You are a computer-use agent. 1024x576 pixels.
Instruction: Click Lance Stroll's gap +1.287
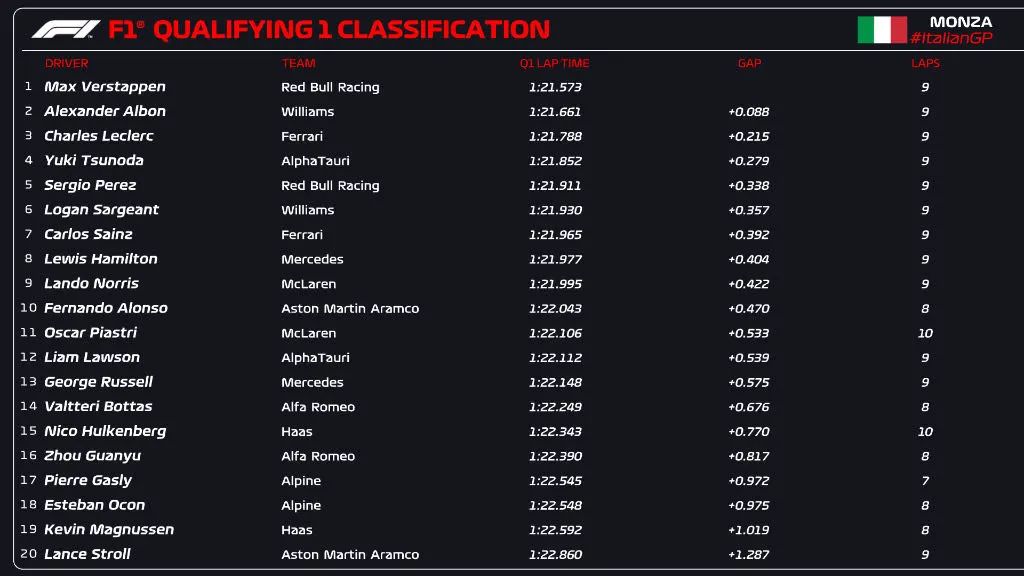748,554
